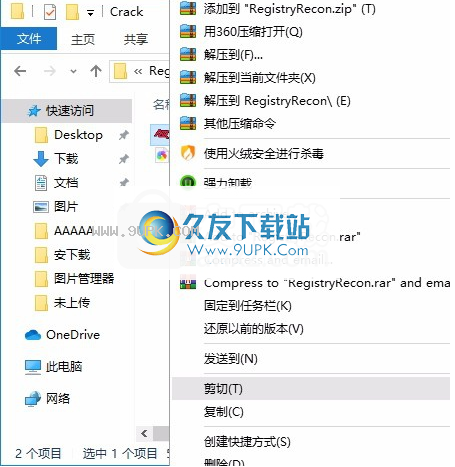Click the WinRAR icon beside Compress to RegistryRecon.rar
Viewport: 455px width, 467px height.
188,283
